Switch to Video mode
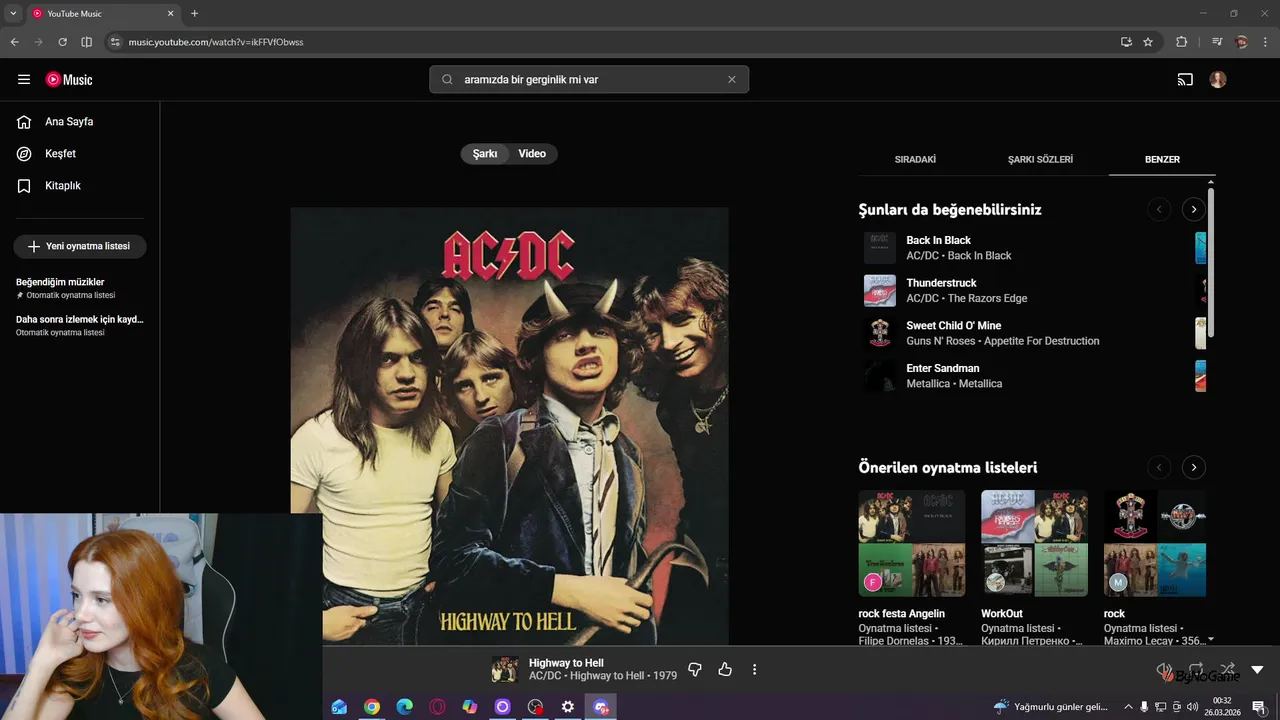The image size is (1280, 720). pyautogui.click(x=532, y=154)
